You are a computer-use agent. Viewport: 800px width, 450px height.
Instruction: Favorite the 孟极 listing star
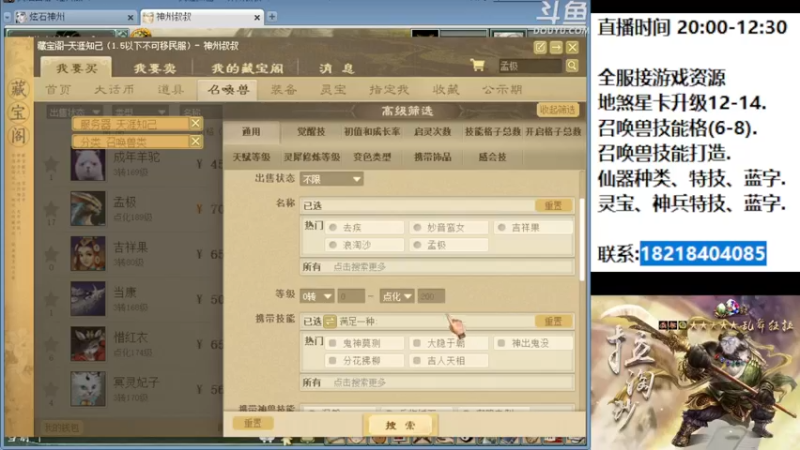click(51, 209)
